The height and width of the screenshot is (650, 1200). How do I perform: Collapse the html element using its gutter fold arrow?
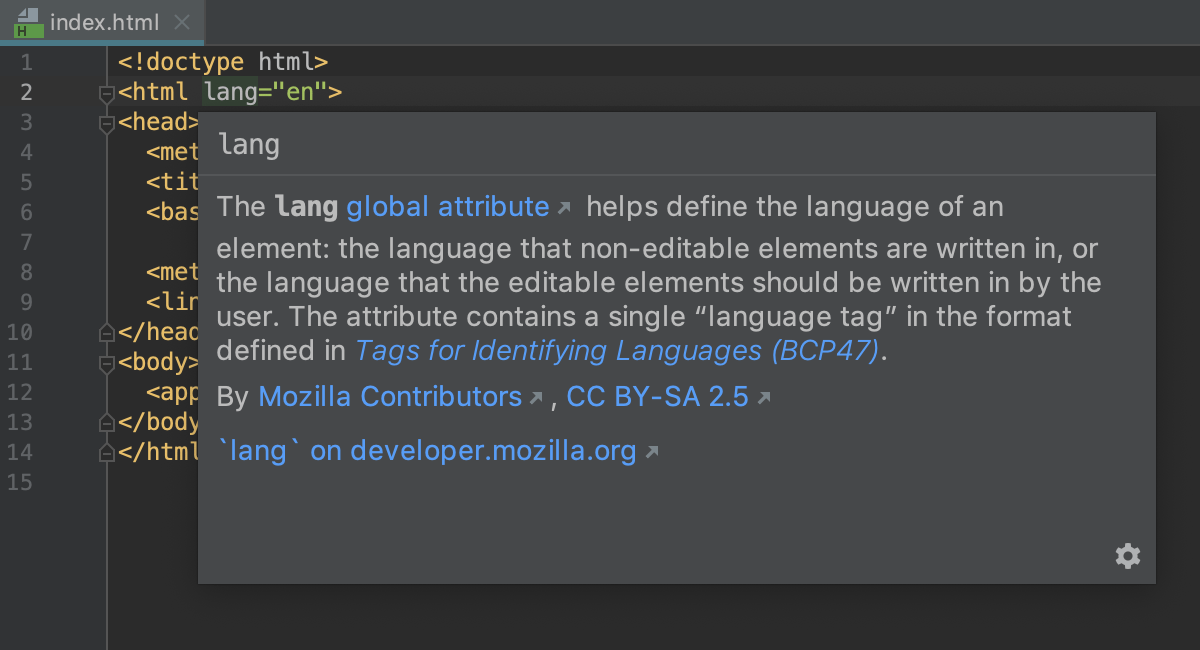[x=105, y=93]
